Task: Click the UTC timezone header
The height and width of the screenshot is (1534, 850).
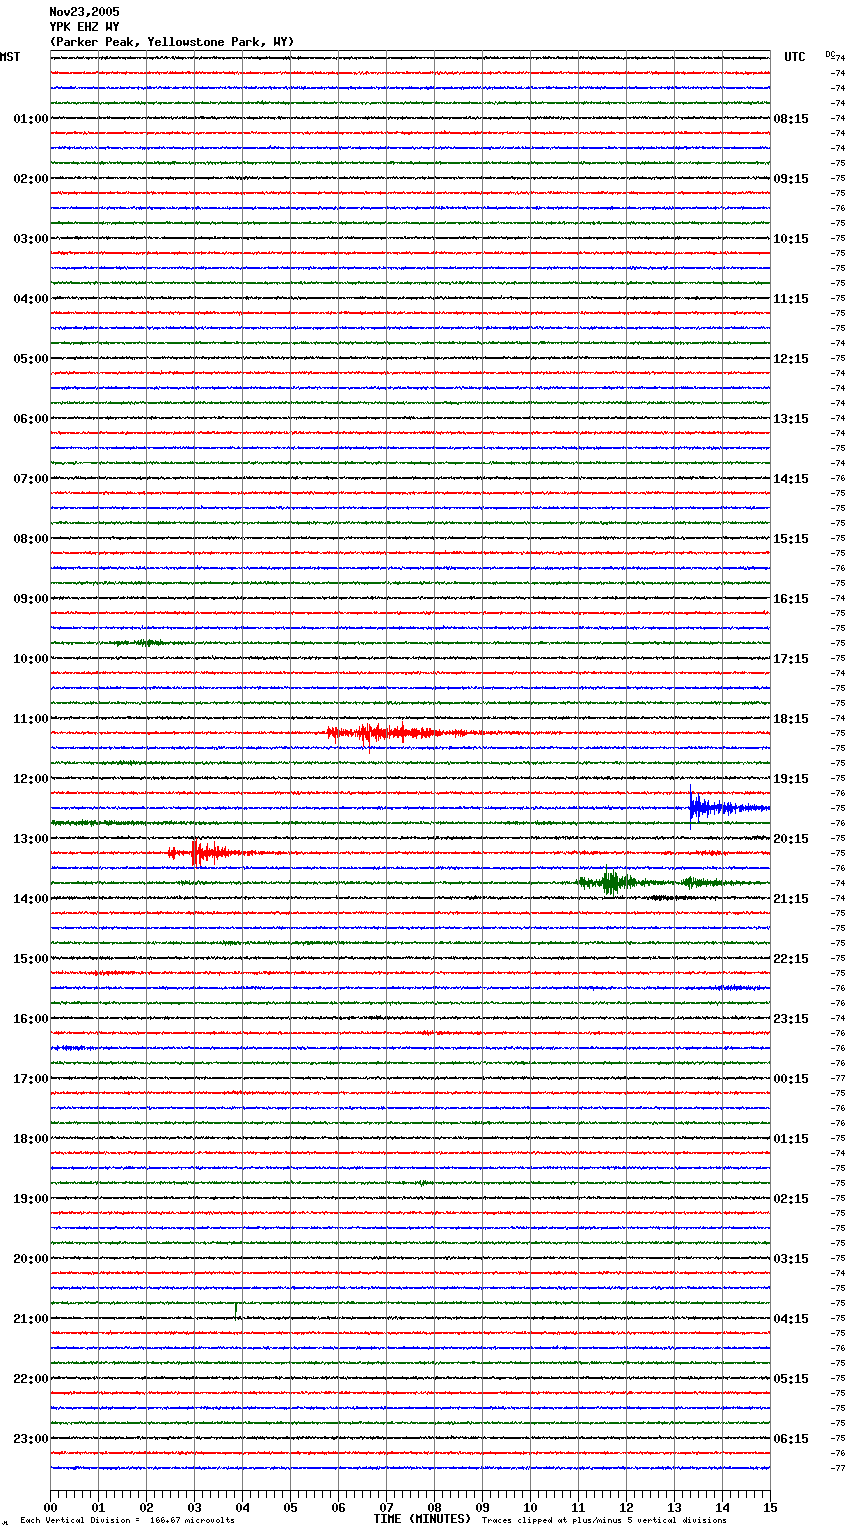Action: coord(795,58)
